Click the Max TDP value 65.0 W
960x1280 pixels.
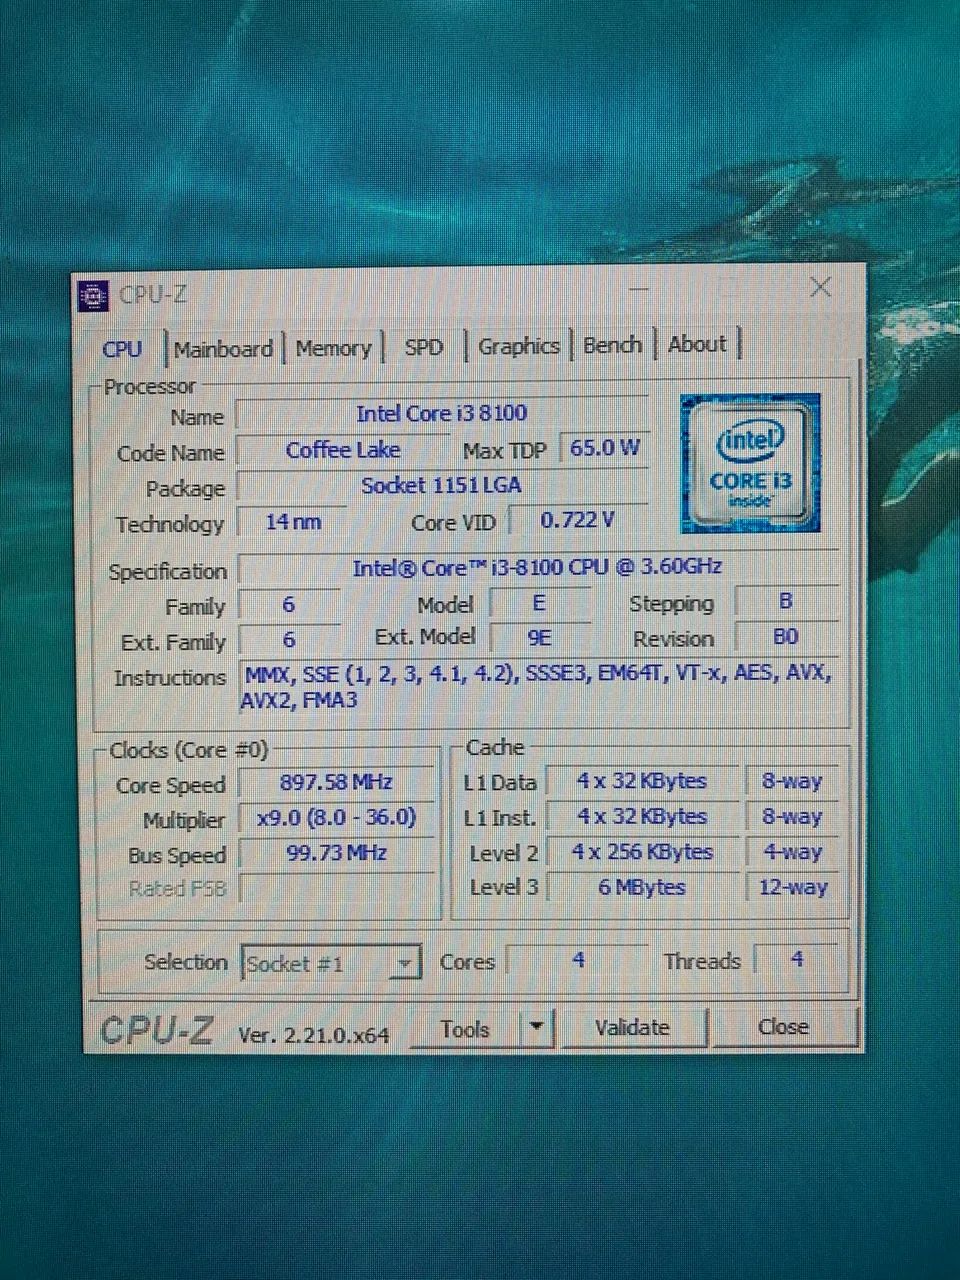click(604, 448)
